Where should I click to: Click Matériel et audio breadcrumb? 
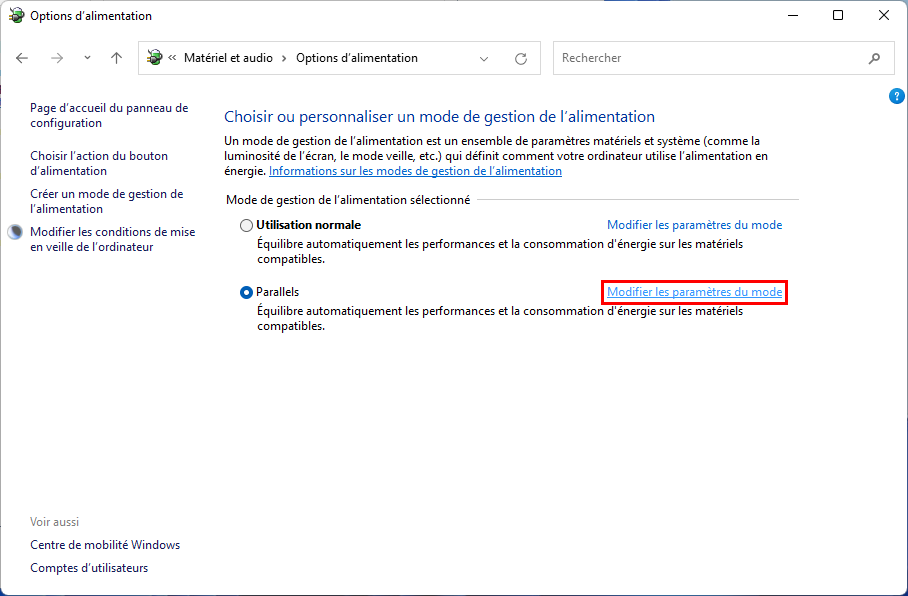coord(228,58)
